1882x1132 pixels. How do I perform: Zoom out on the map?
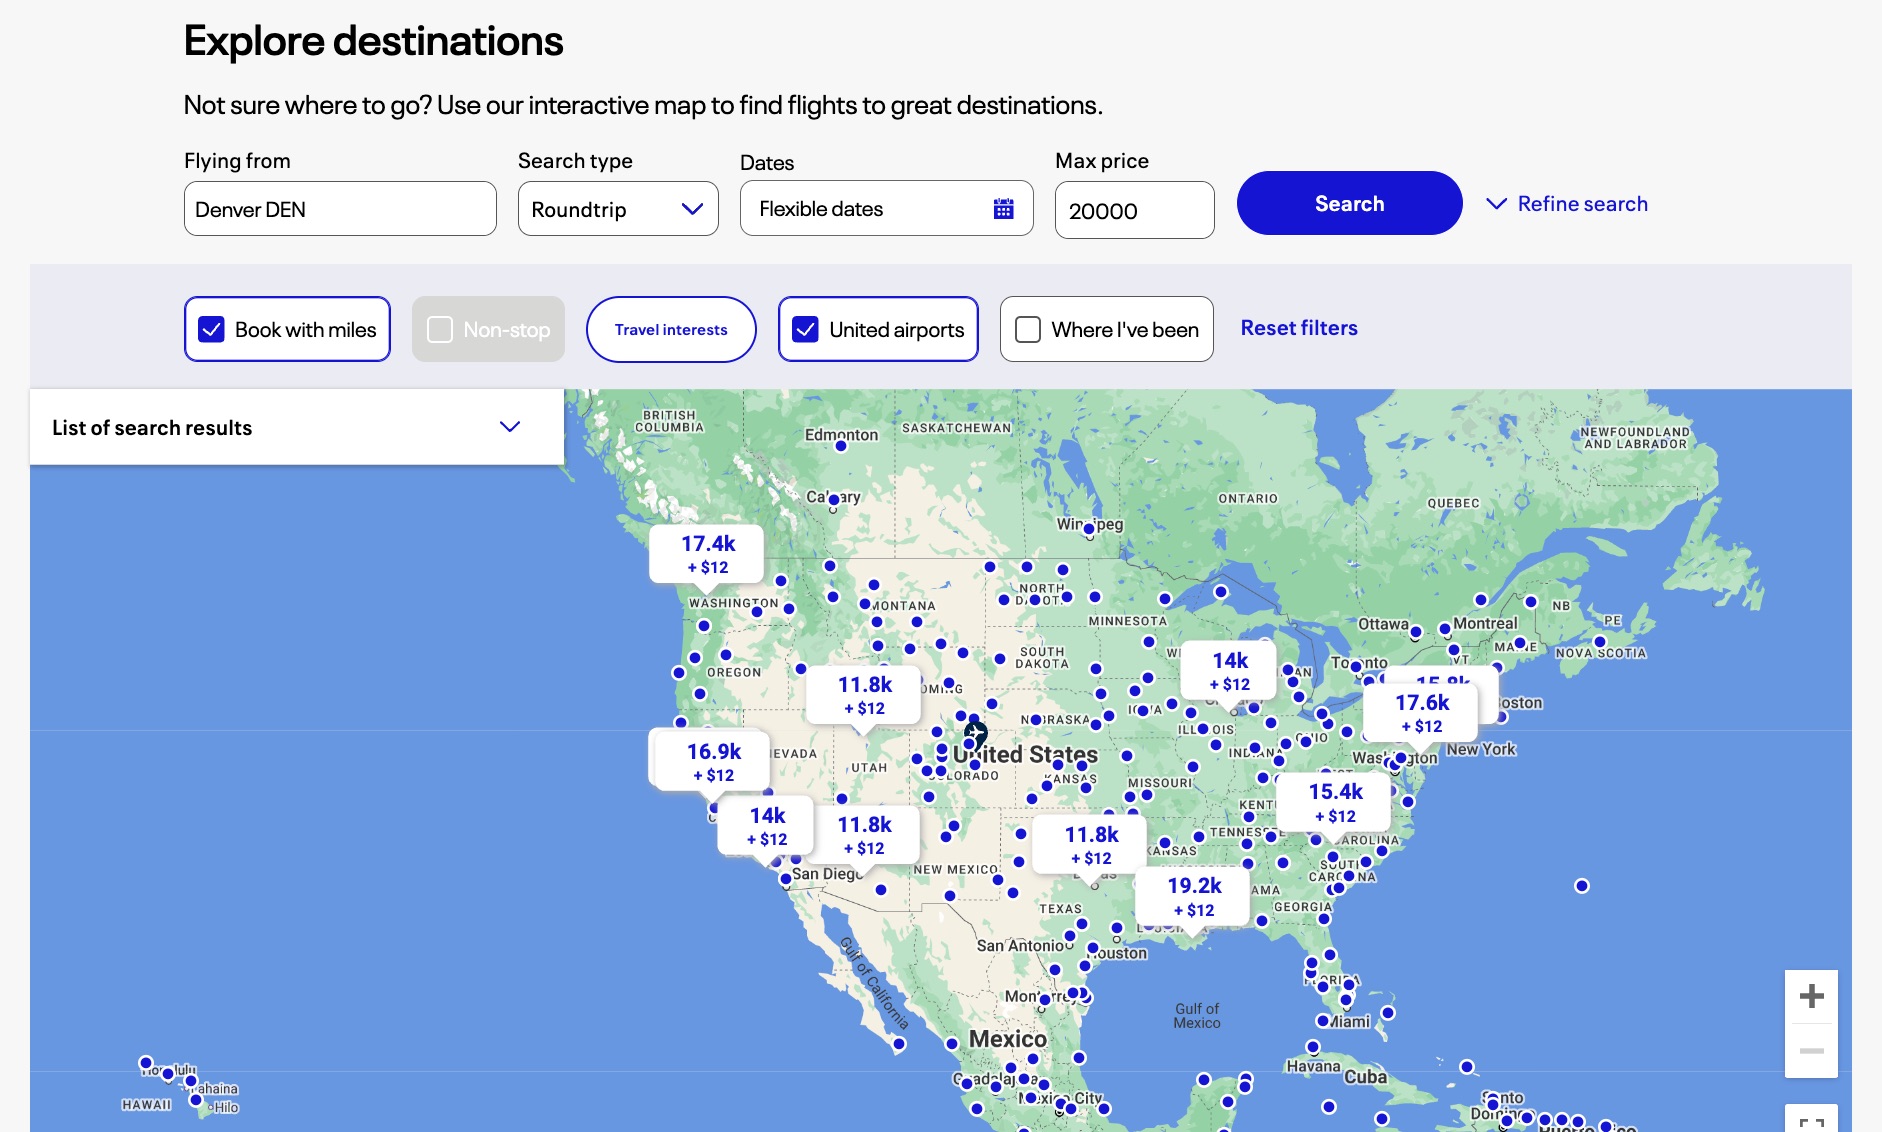click(x=1811, y=1050)
